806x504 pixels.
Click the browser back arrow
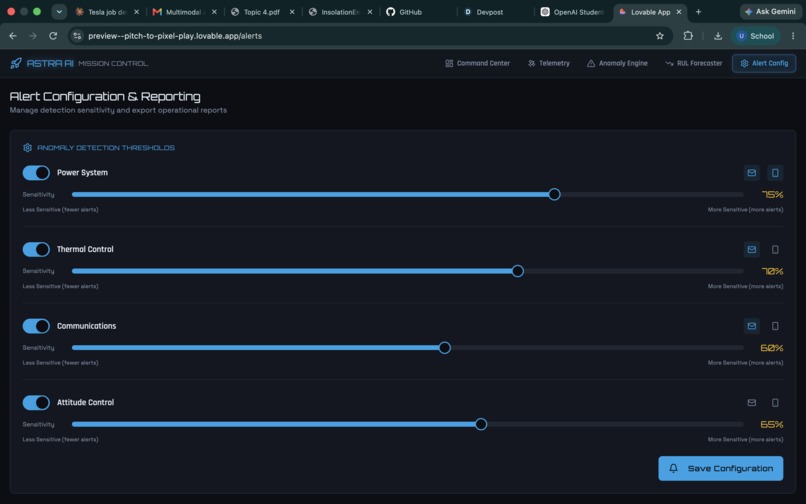pyautogui.click(x=13, y=36)
